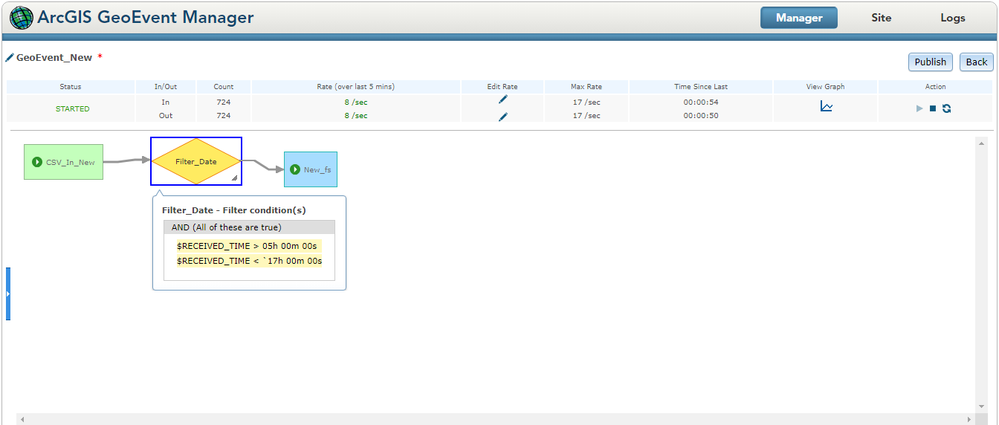Click the green play icon on CSV_In_New

click(37, 162)
